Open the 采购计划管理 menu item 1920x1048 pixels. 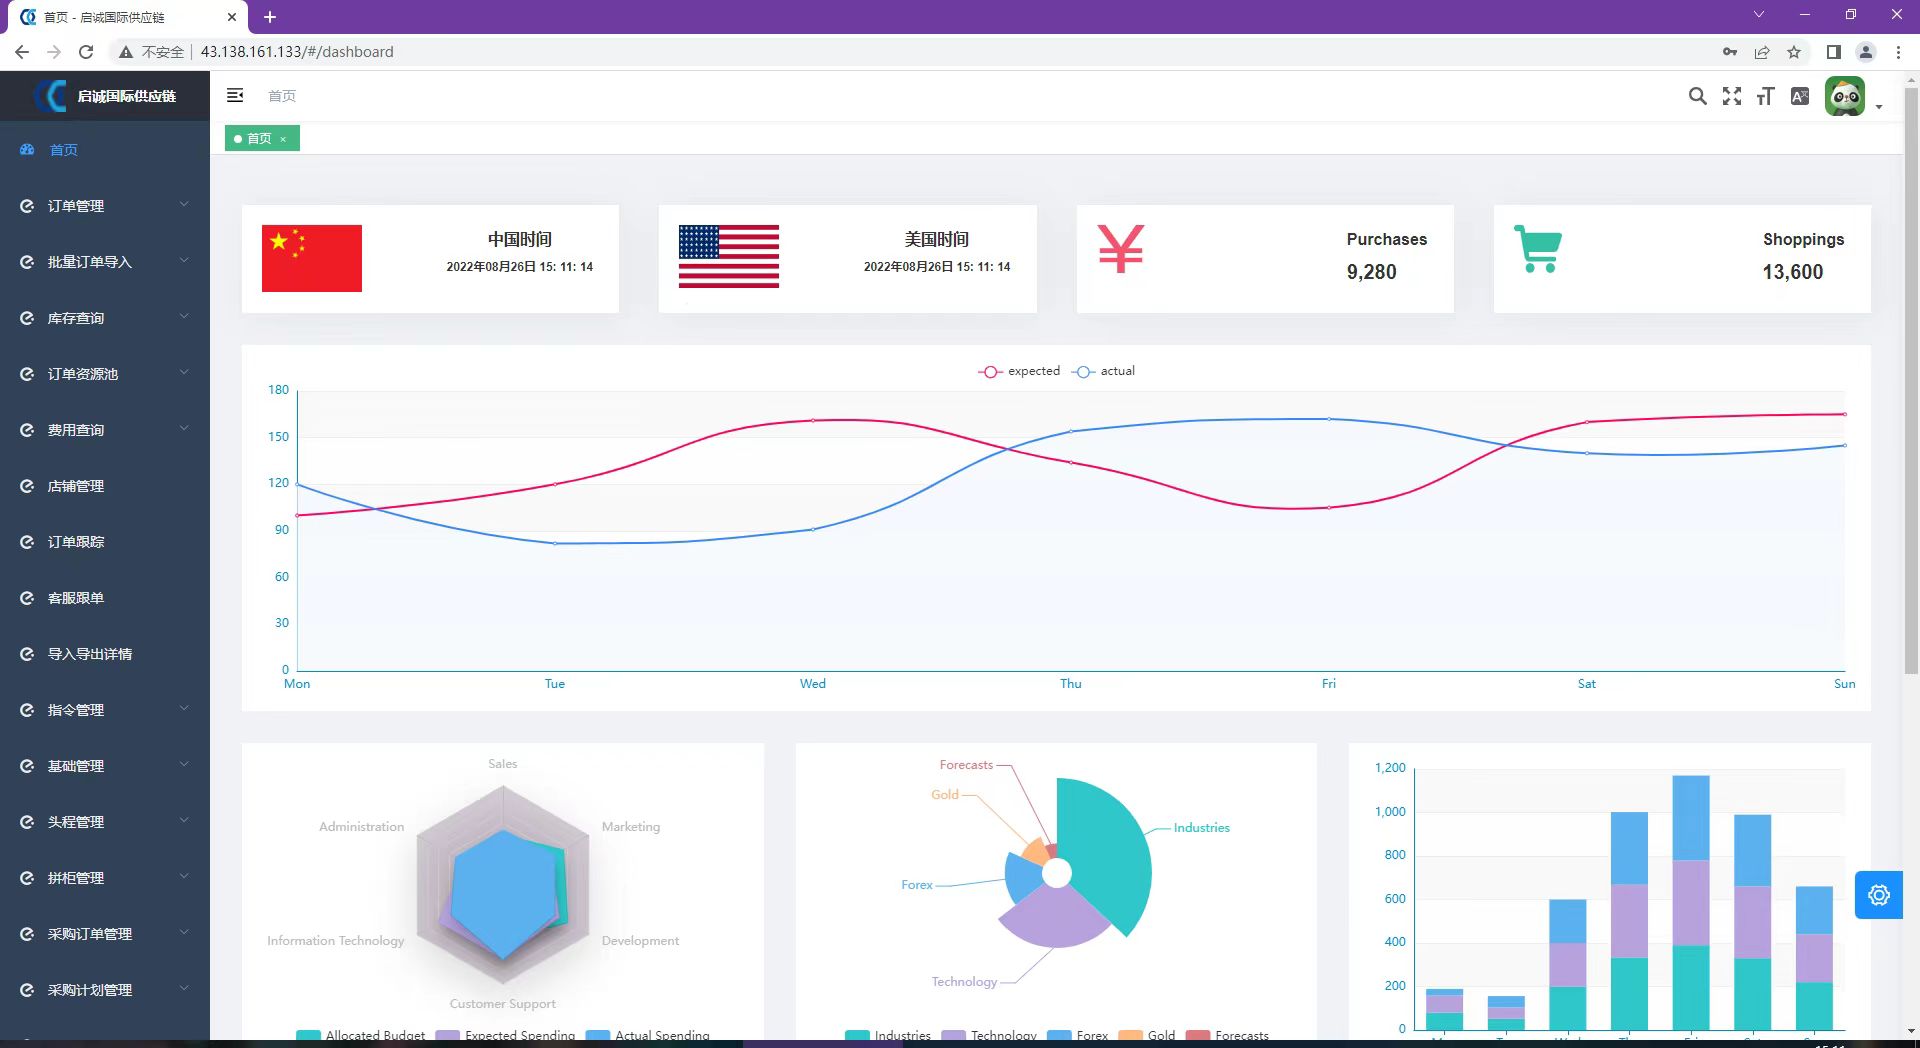click(105, 990)
